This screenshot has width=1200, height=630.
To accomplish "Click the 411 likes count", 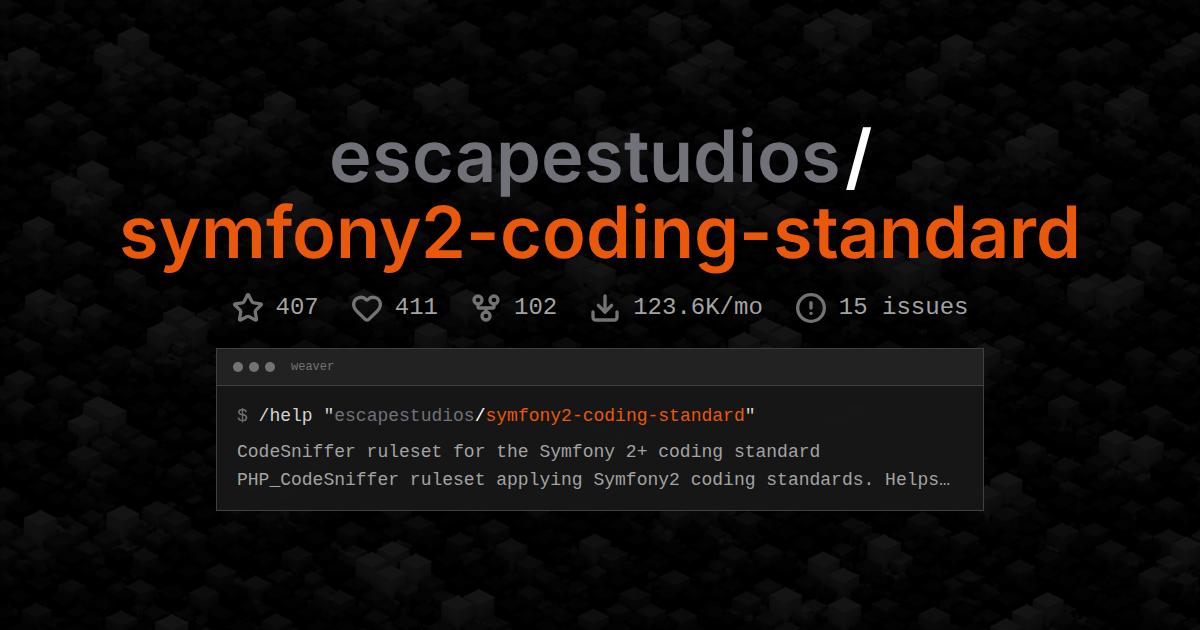I will [x=417, y=307].
